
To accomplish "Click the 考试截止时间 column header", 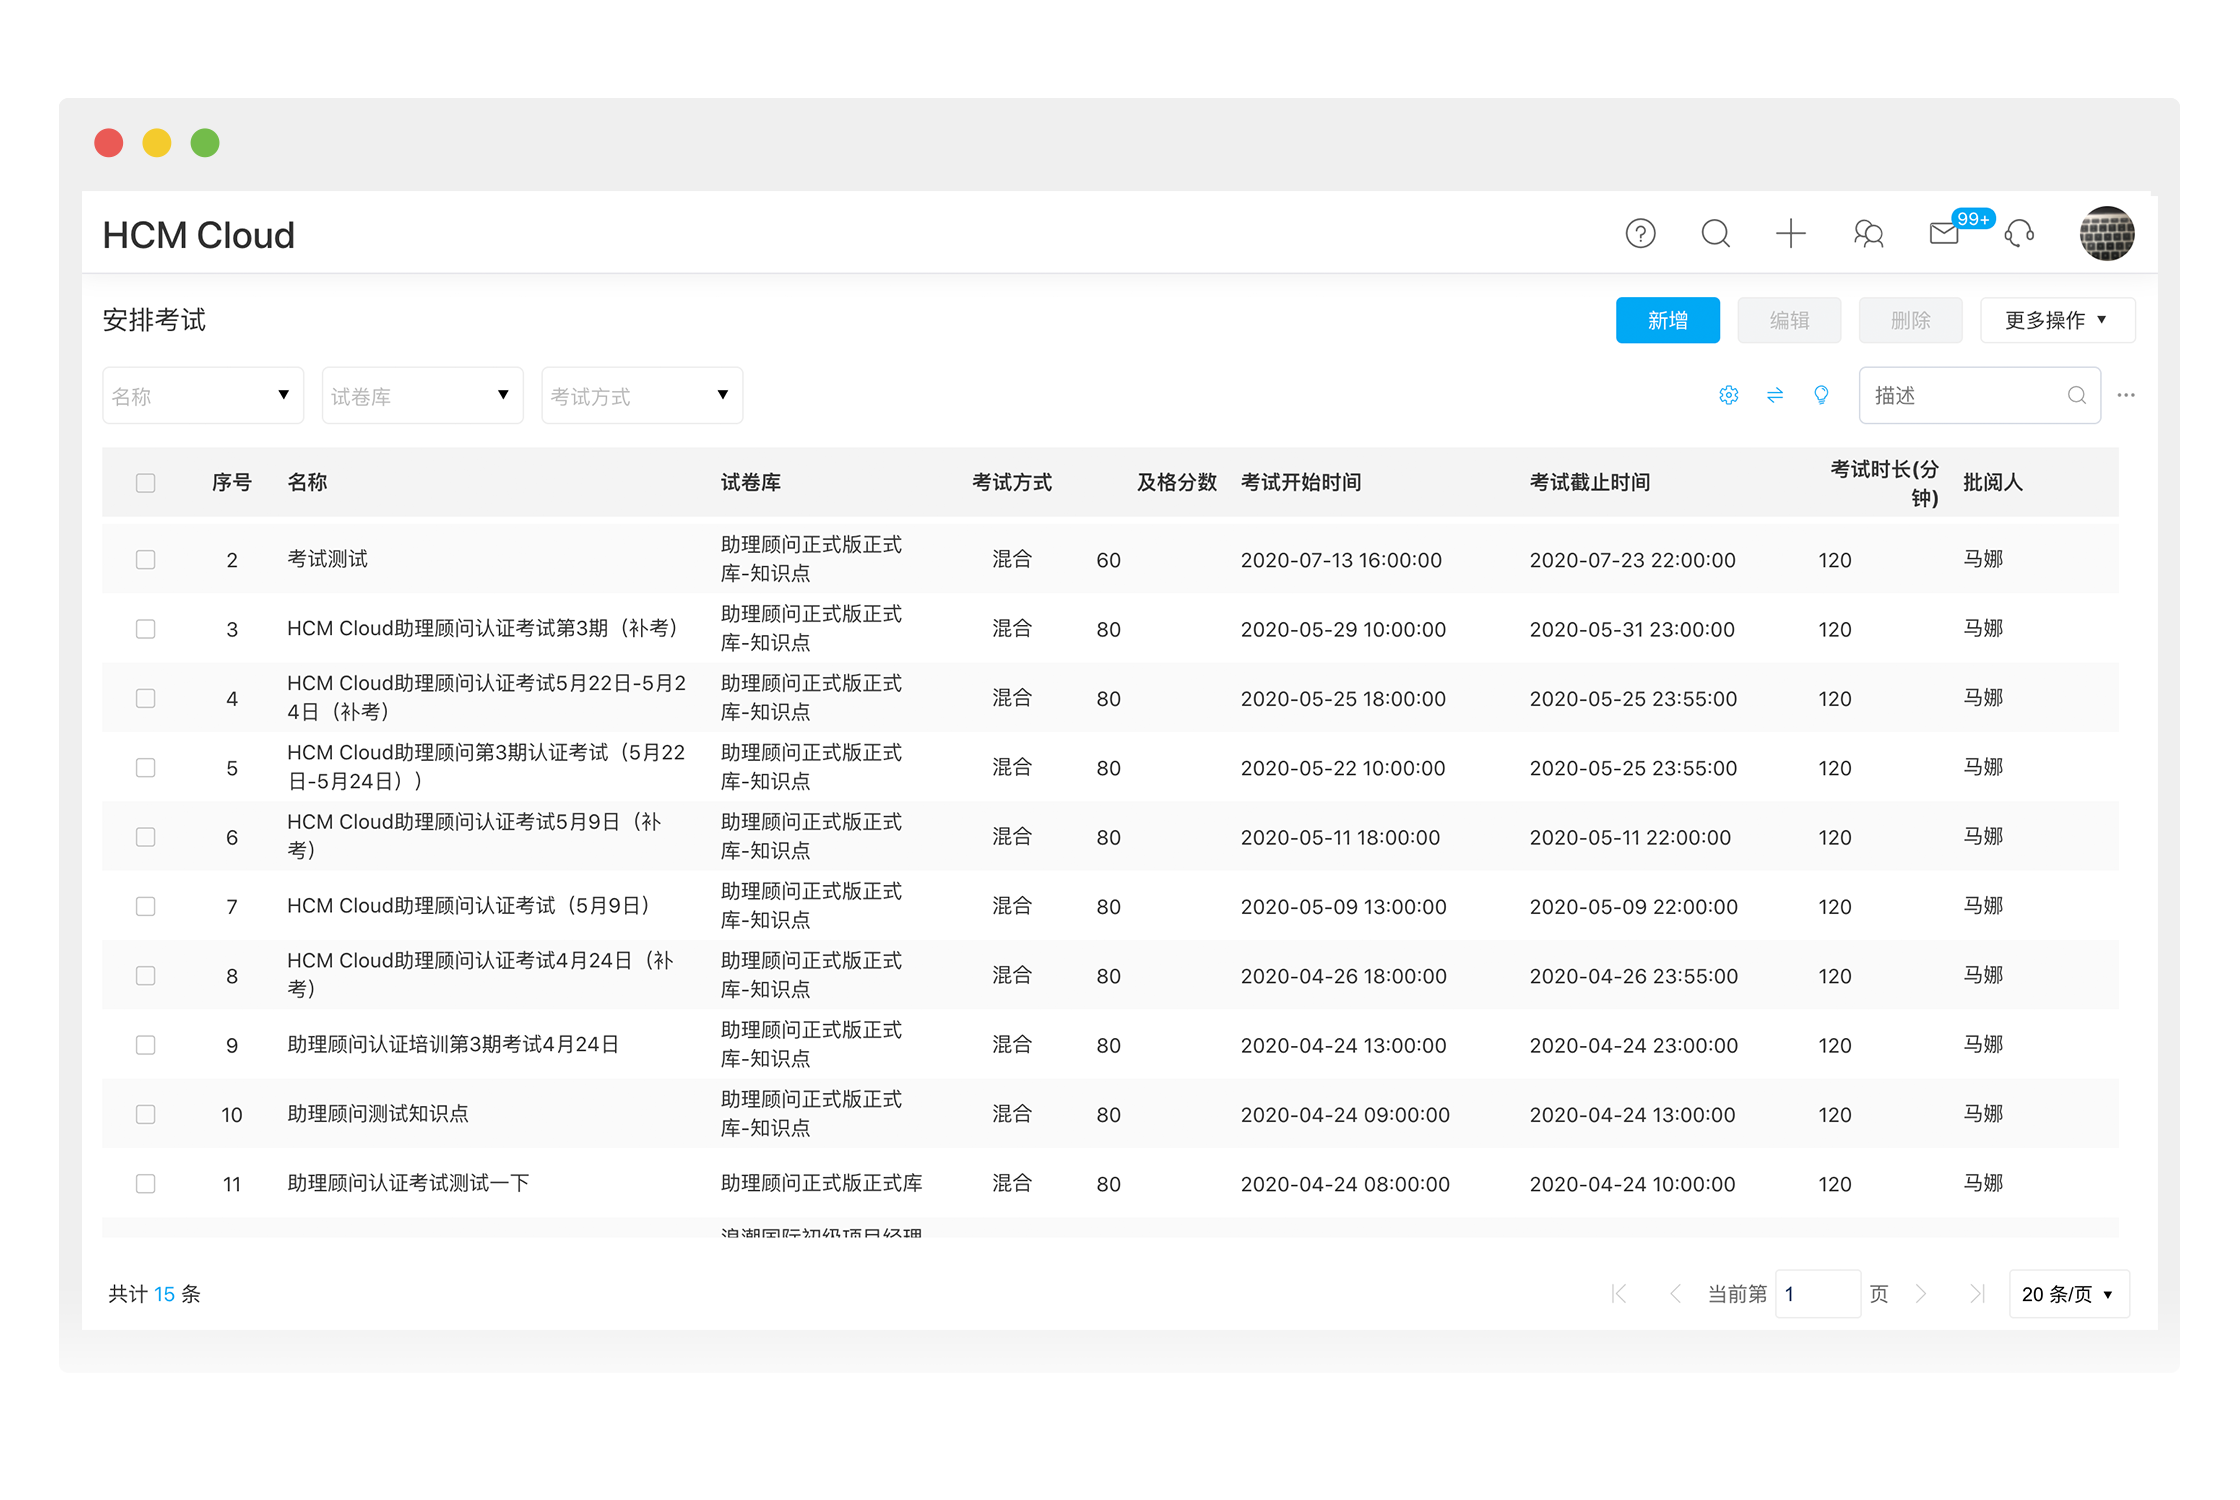I will coord(1590,483).
